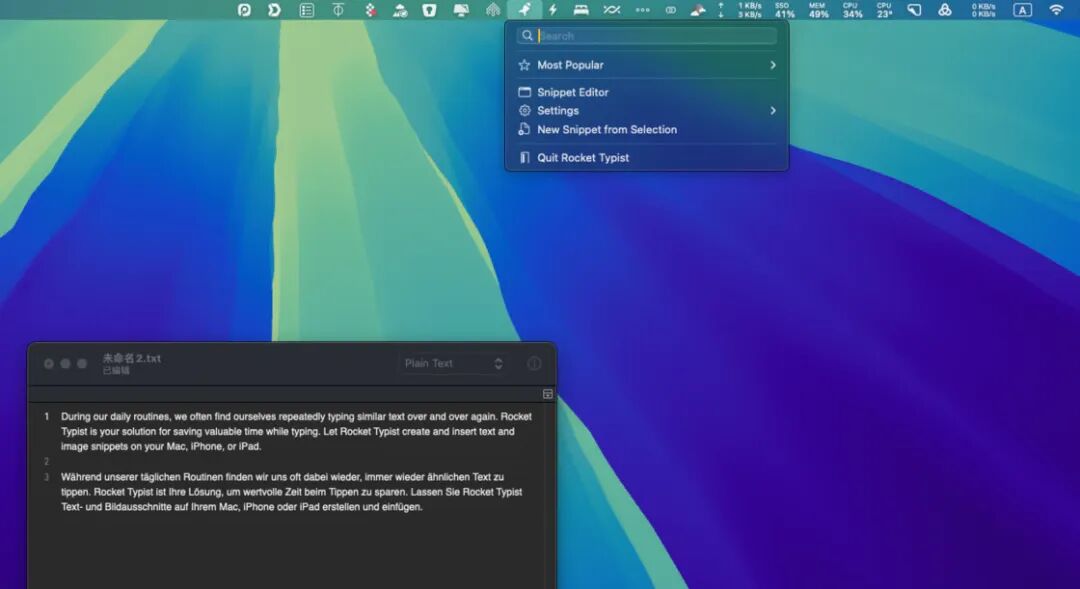Click the CPU 23° temperature indicator
This screenshot has width=1080, height=589.
tap(884, 10)
